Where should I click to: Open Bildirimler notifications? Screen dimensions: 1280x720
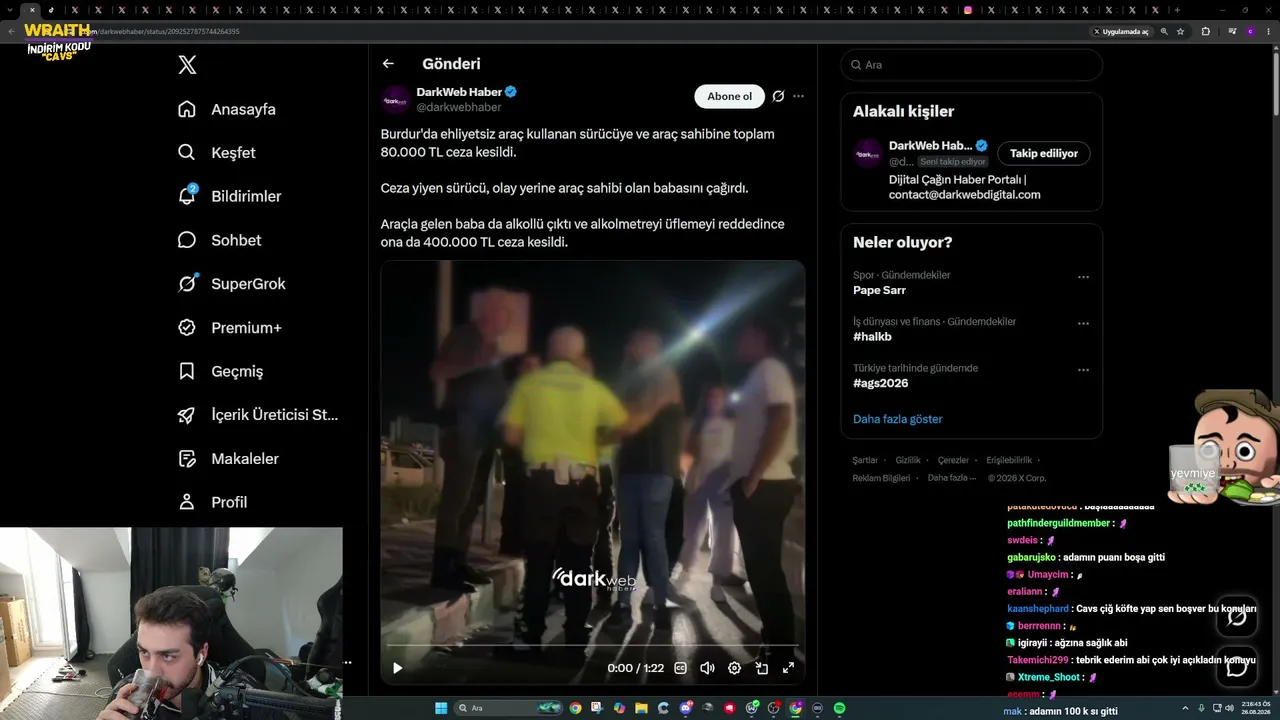(x=229, y=196)
